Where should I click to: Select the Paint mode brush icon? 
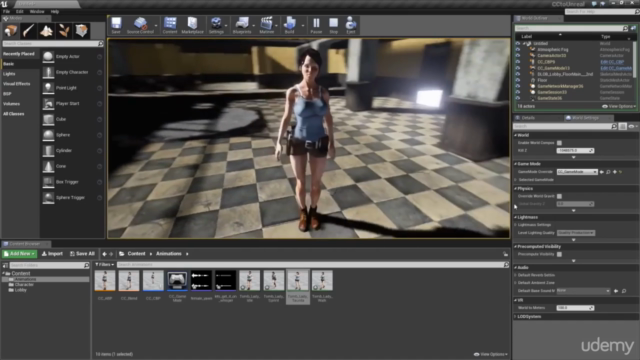pos(29,31)
